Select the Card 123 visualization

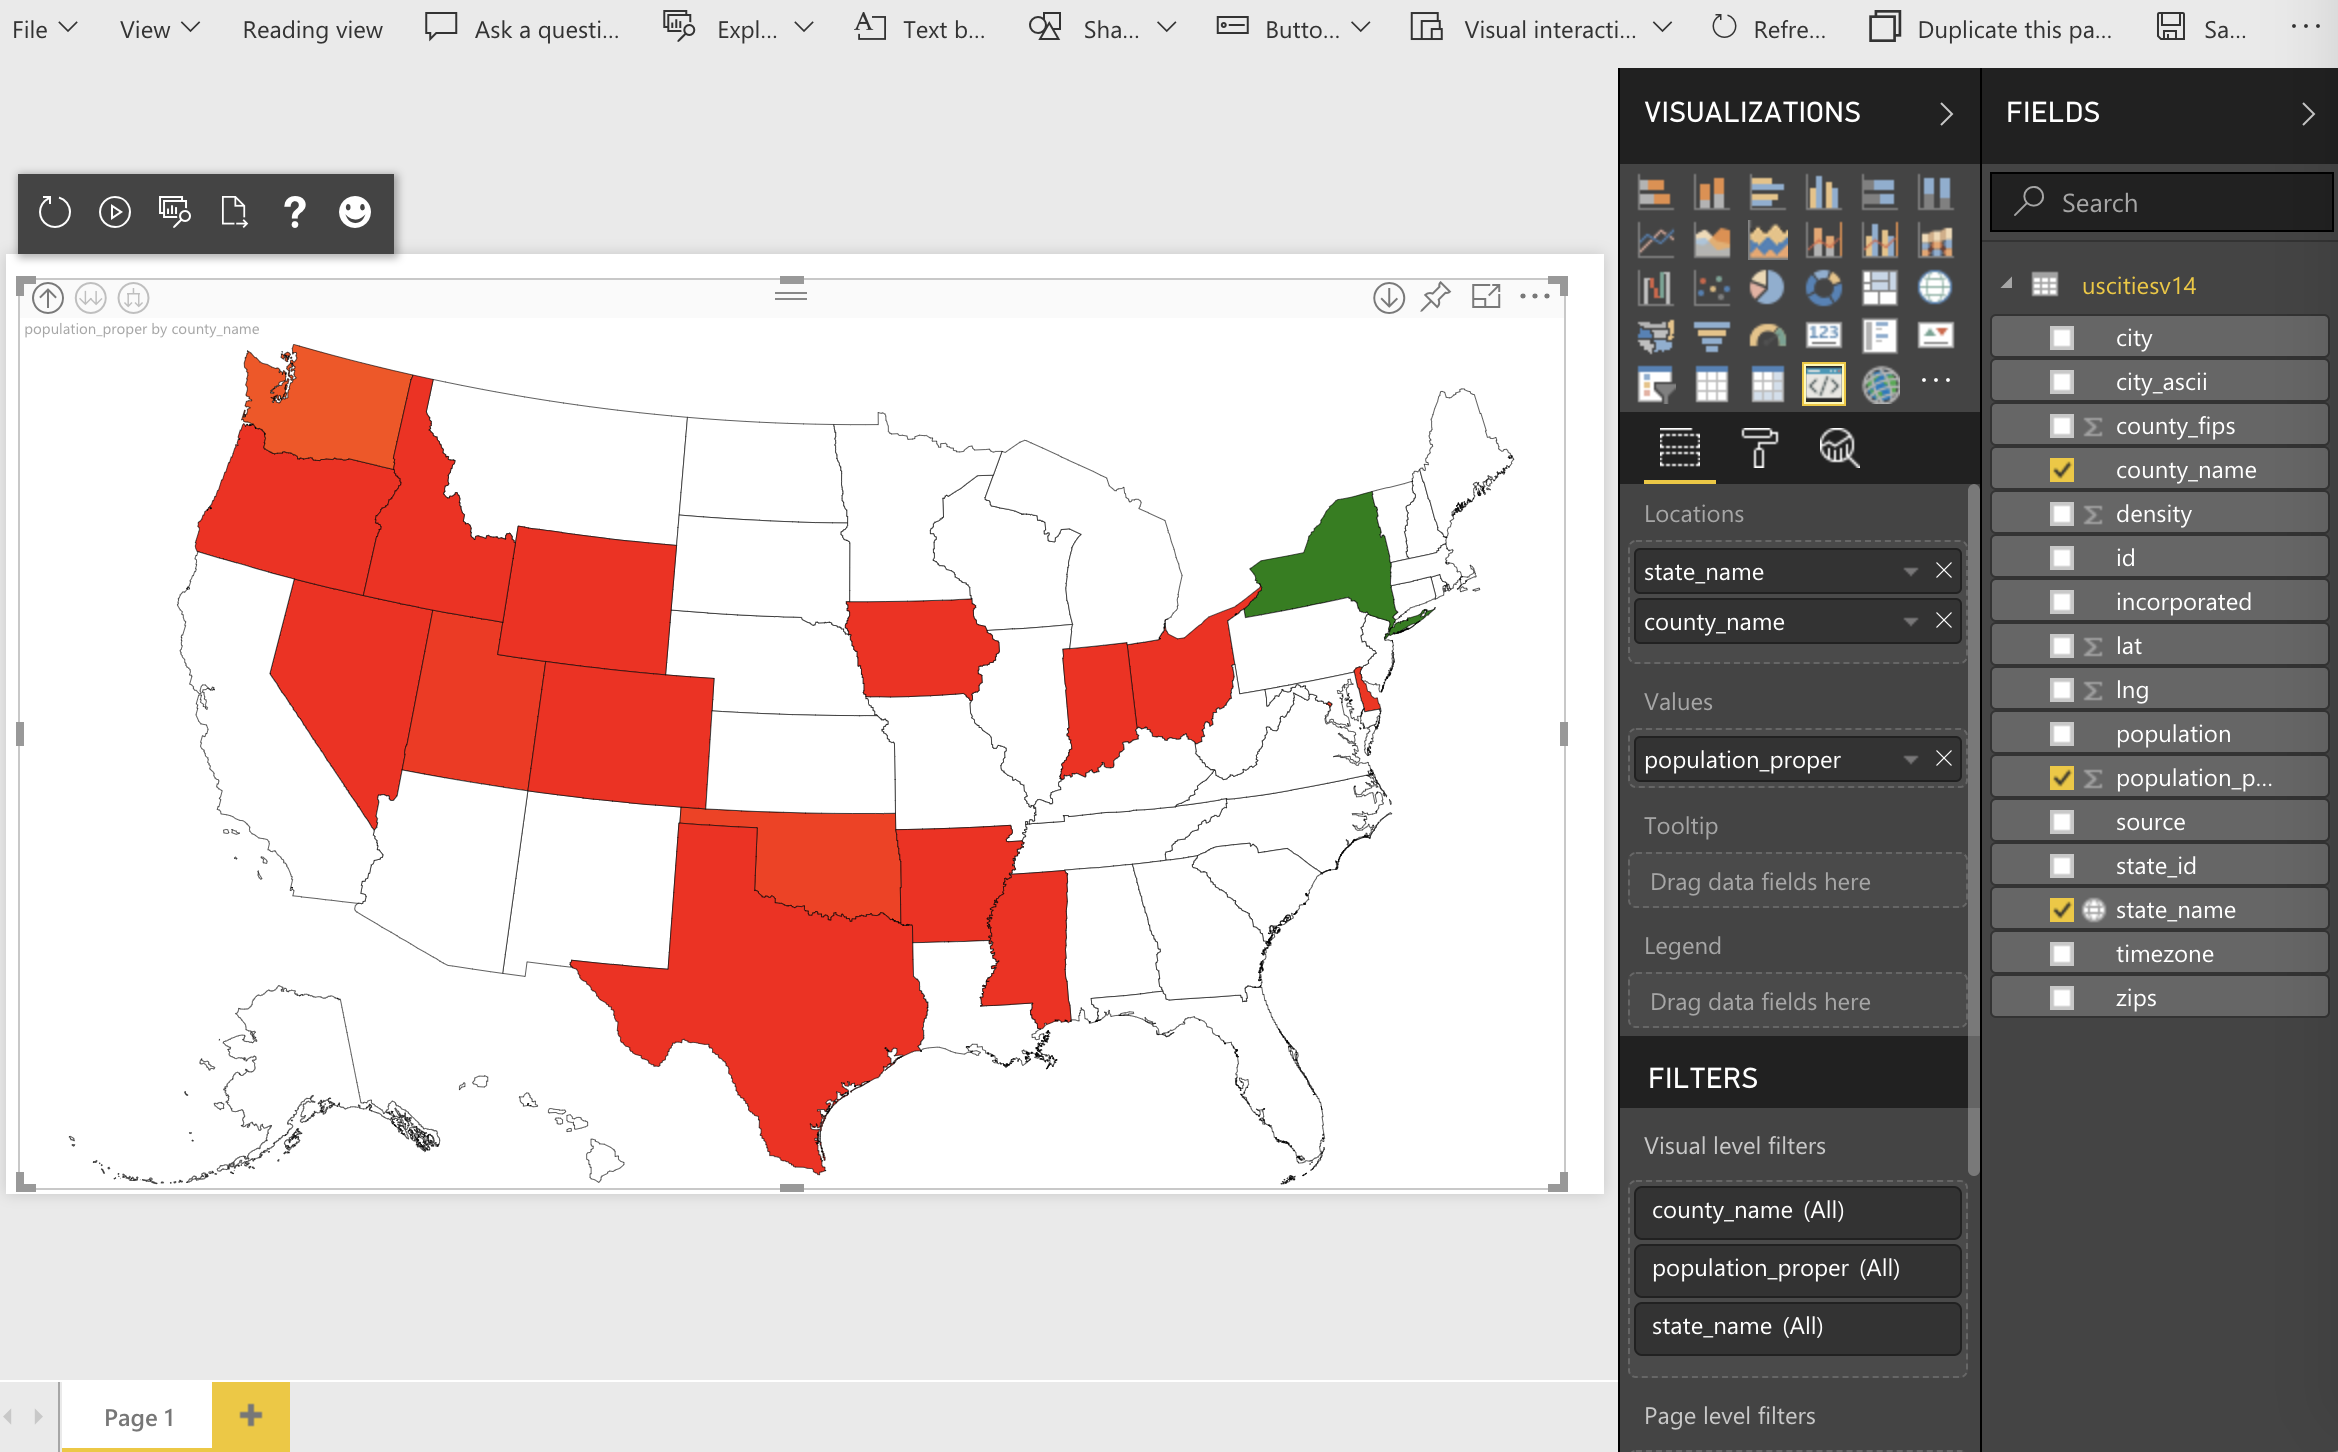(x=1824, y=335)
